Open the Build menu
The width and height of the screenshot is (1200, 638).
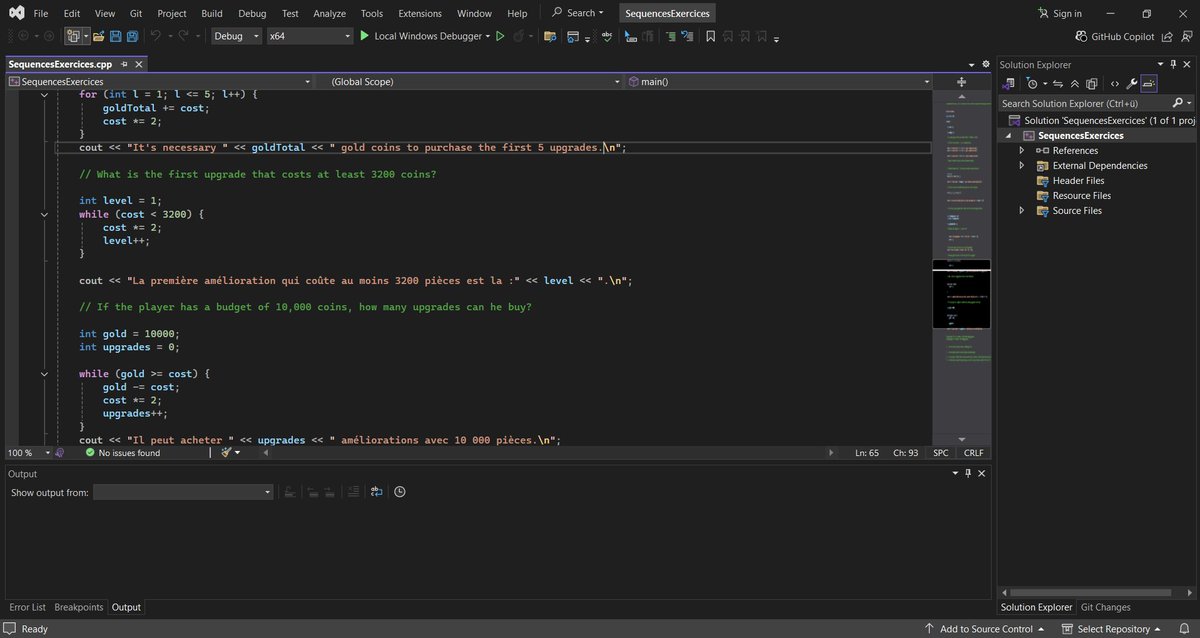coord(211,14)
